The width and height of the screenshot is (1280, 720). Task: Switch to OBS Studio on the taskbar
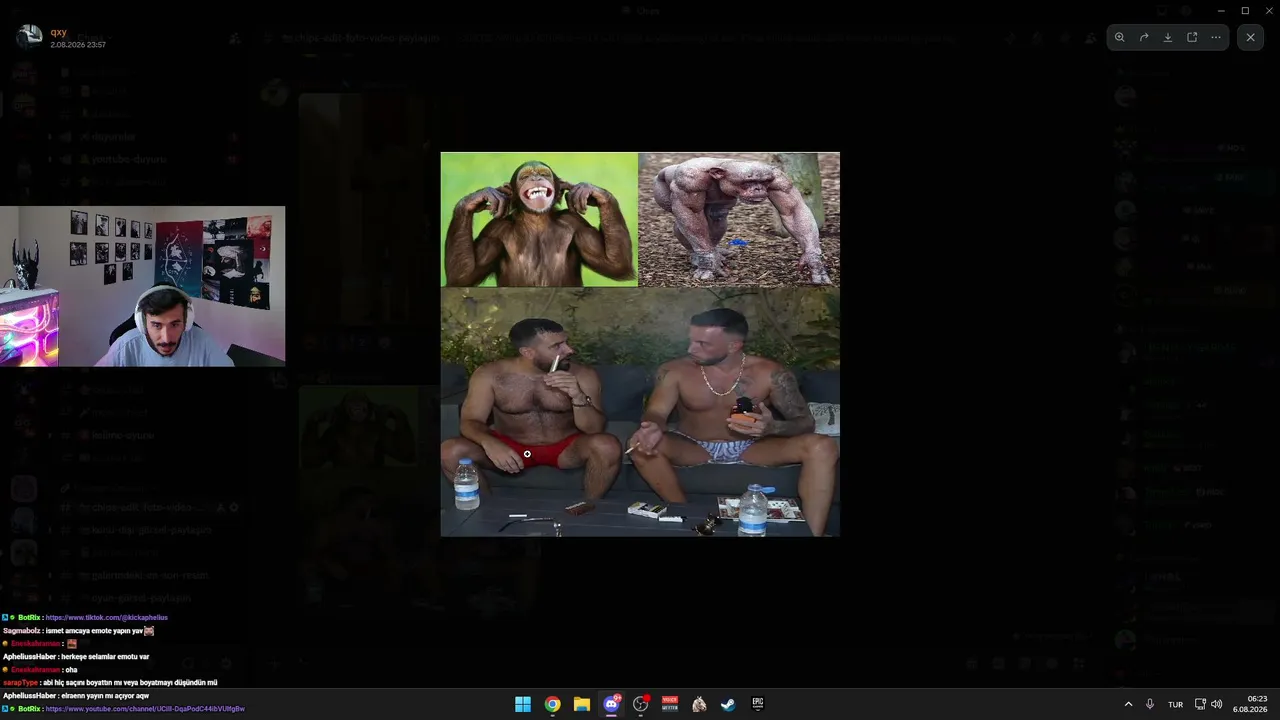(641, 704)
